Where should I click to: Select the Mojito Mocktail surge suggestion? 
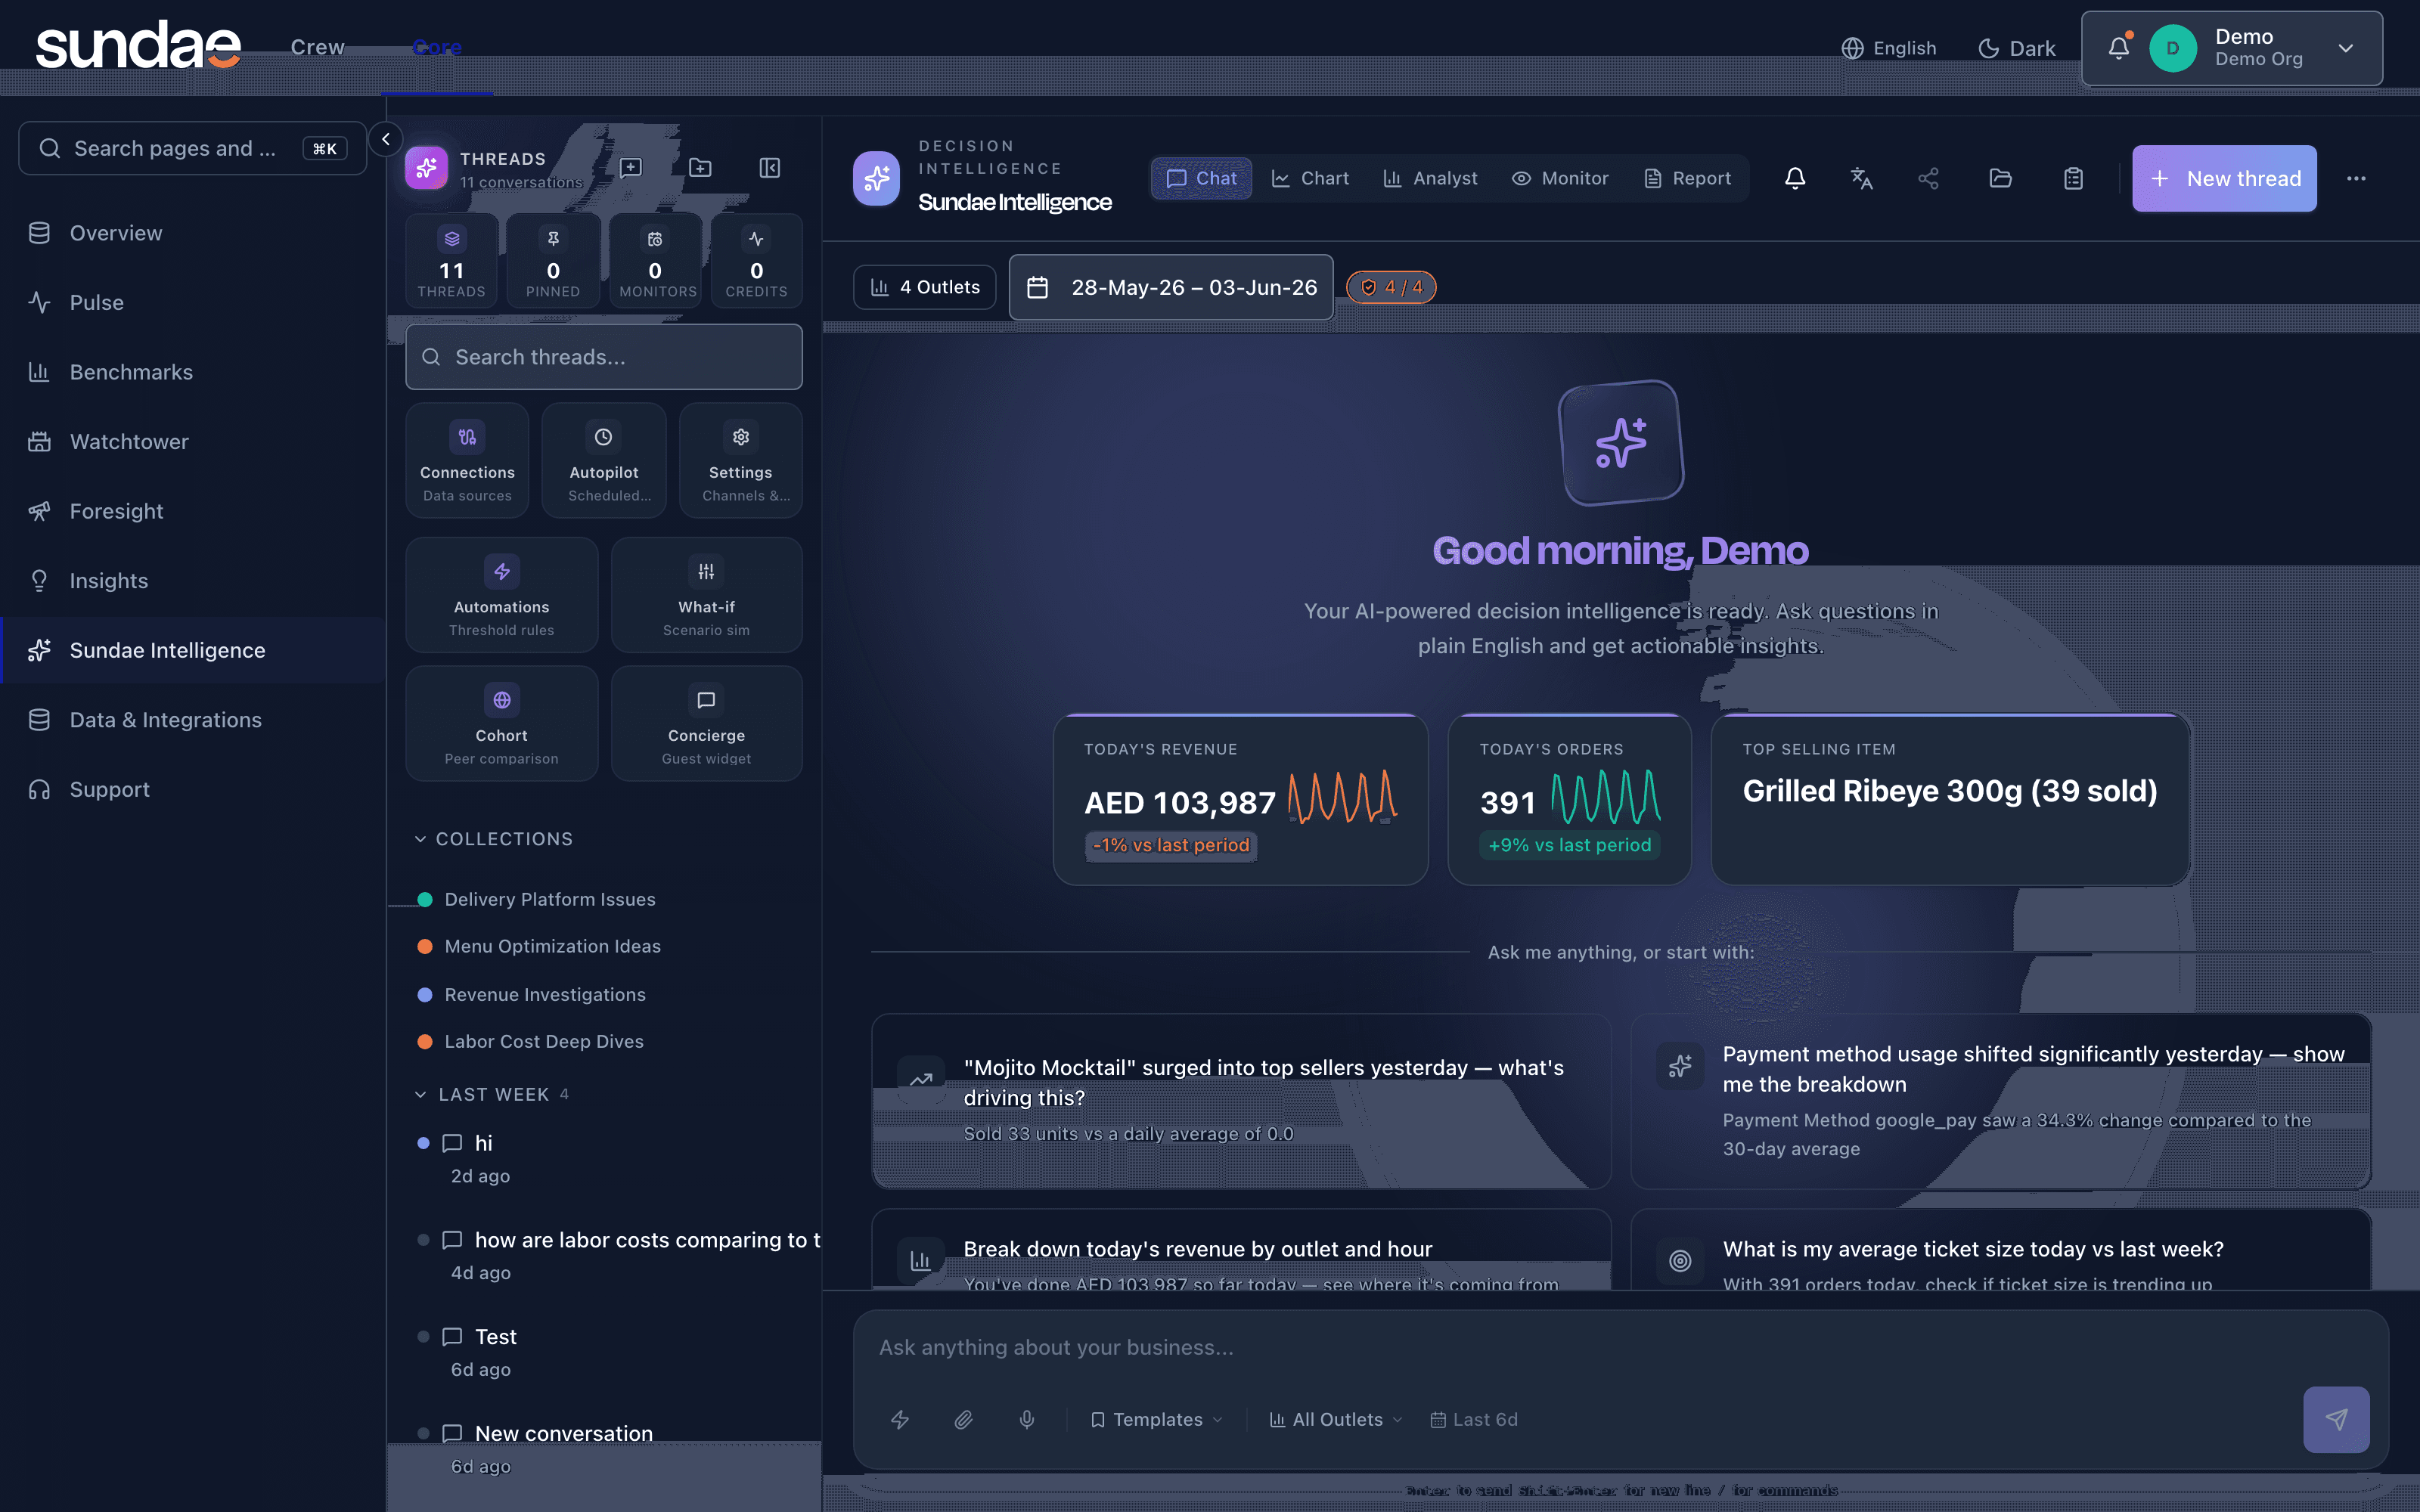click(1241, 1101)
